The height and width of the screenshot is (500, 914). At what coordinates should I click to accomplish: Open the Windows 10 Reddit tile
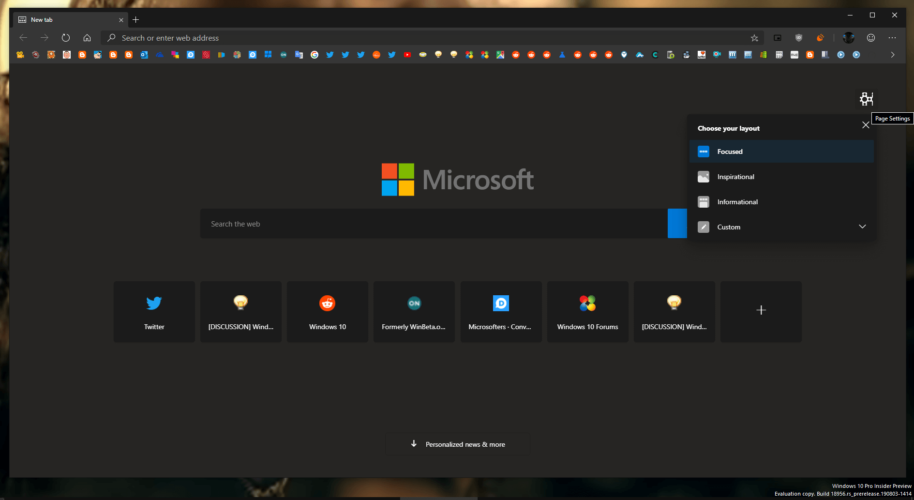pyautogui.click(x=328, y=311)
